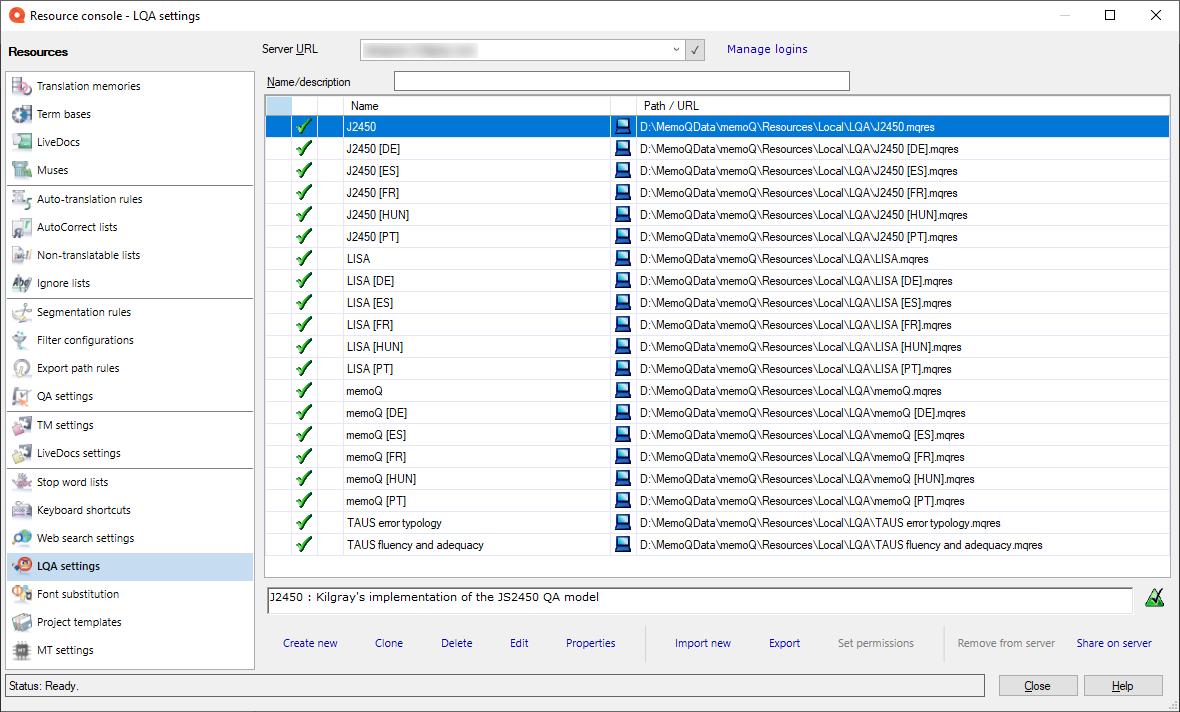This screenshot has width=1180, height=712.
Task: Click inside the Name/description filter field
Action: click(620, 81)
